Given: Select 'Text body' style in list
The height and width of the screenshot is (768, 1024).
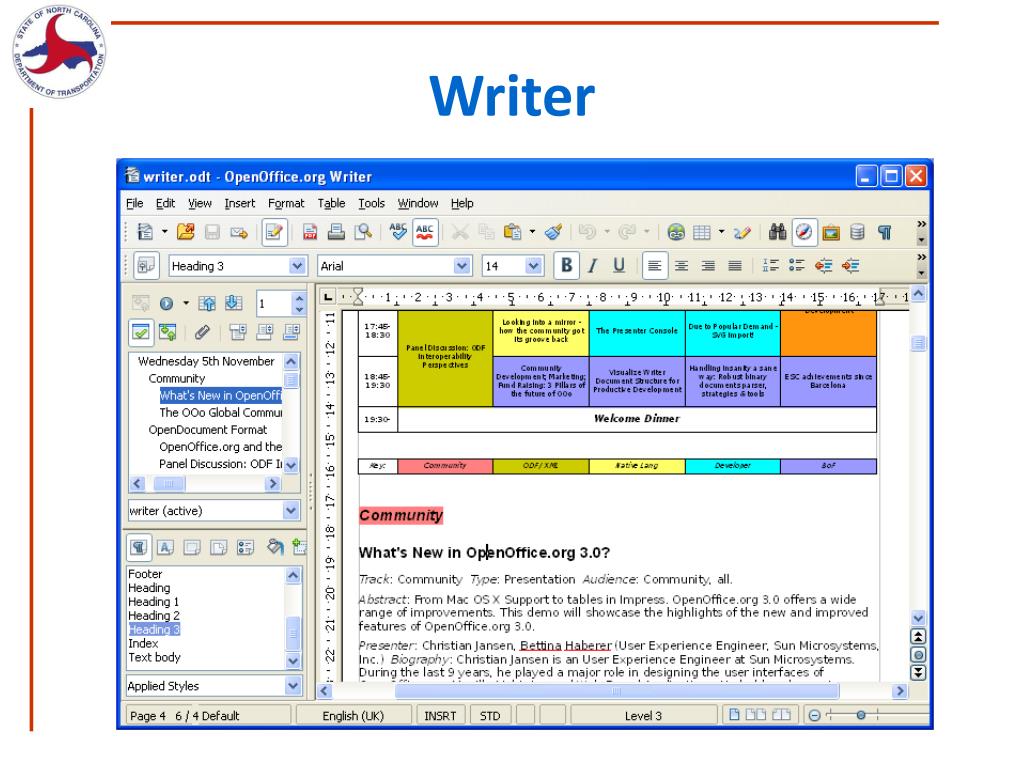Looking at the screenshot, I should click(x=154, y=657).
